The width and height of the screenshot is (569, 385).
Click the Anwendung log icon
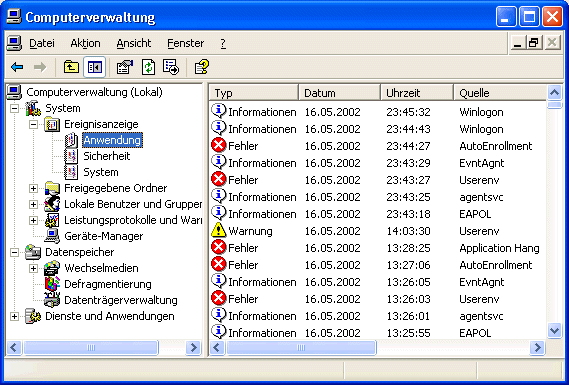click(x=71, y=140)
